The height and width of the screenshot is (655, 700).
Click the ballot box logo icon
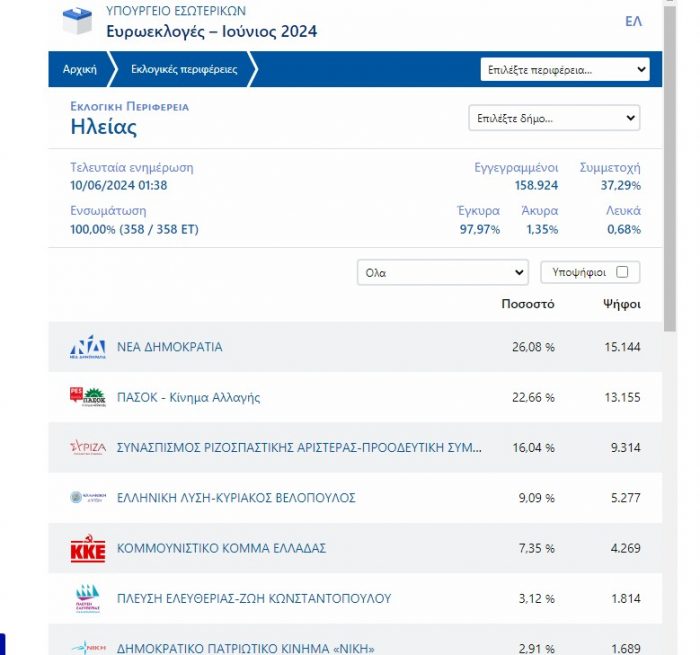[78, 22]
